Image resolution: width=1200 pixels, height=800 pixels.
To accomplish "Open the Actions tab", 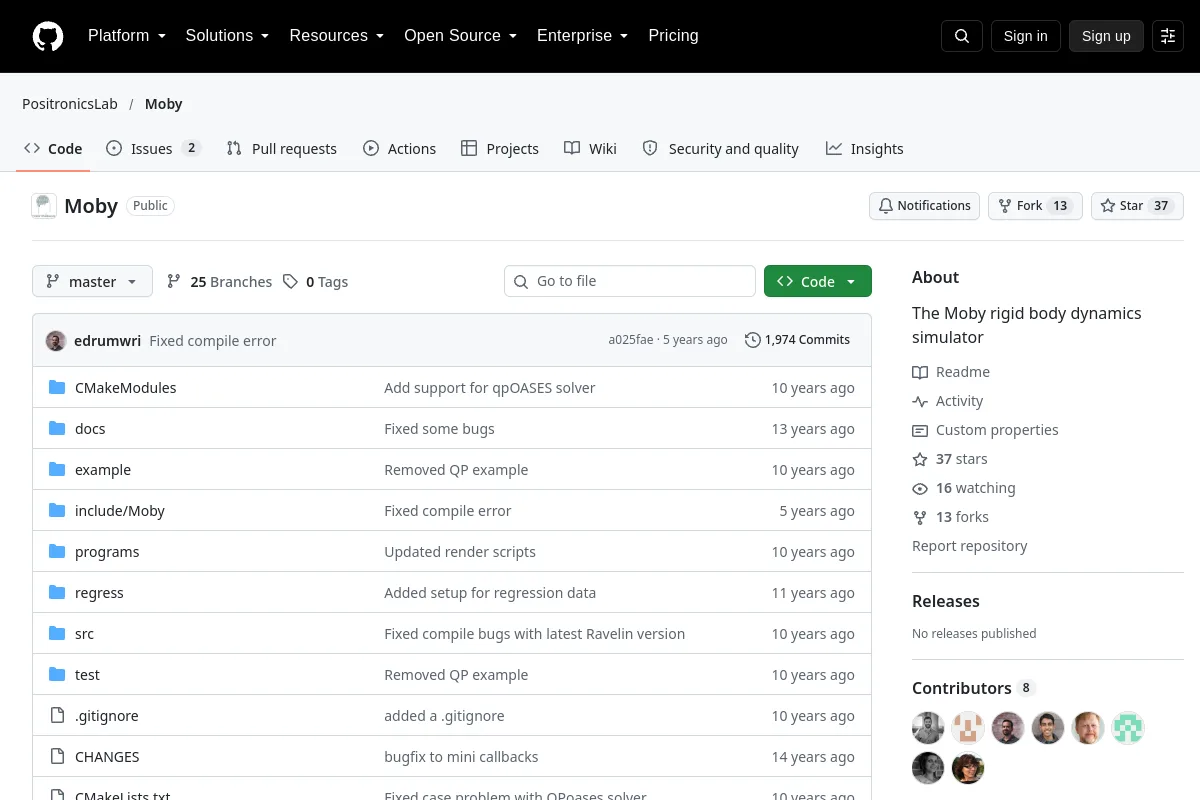I will pos(399,148).
